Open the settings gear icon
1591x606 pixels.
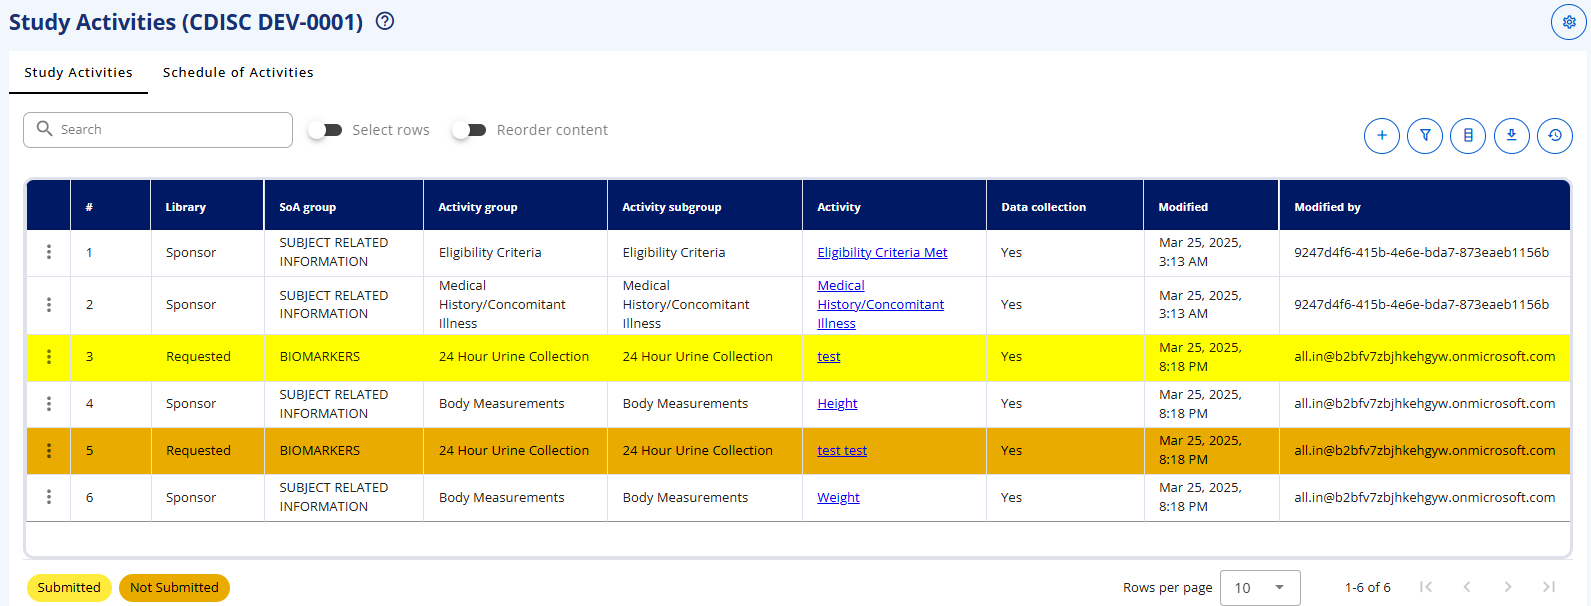1569,22
